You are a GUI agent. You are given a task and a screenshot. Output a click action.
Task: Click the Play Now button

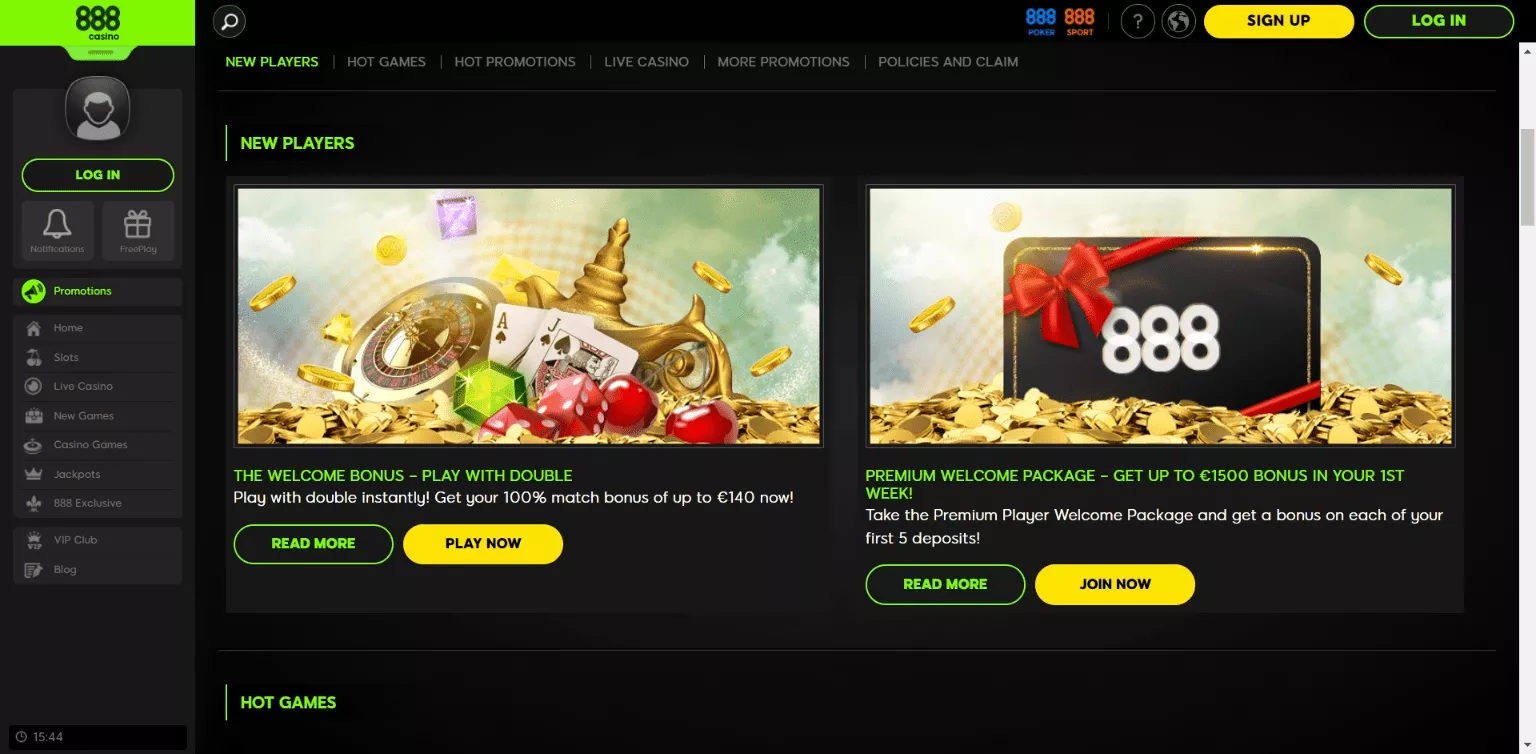click(x=483, y=544)
